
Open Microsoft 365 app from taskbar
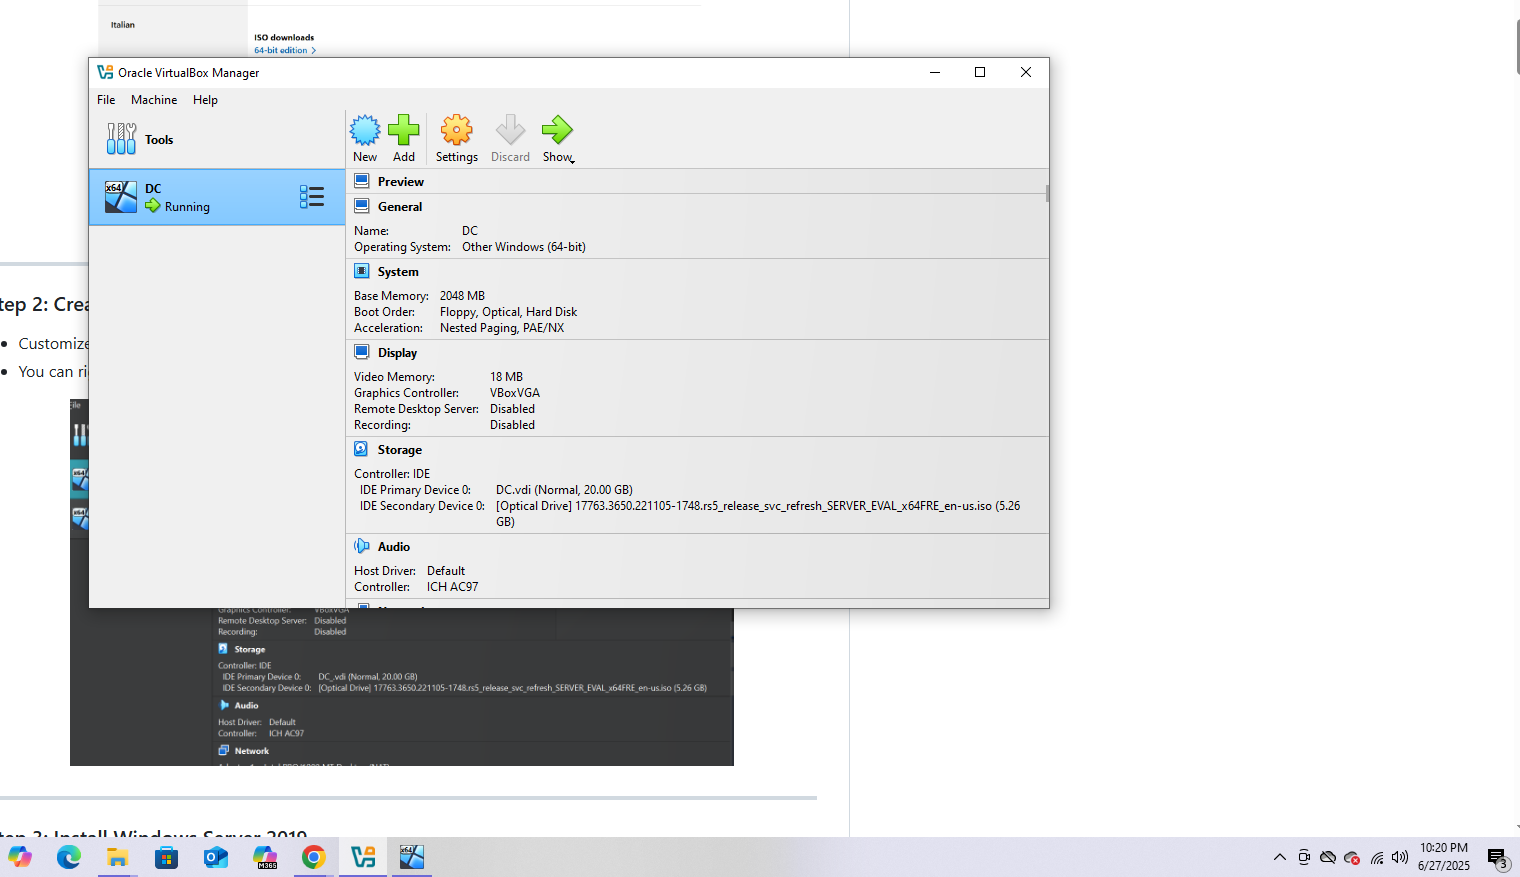coord(265,857)
